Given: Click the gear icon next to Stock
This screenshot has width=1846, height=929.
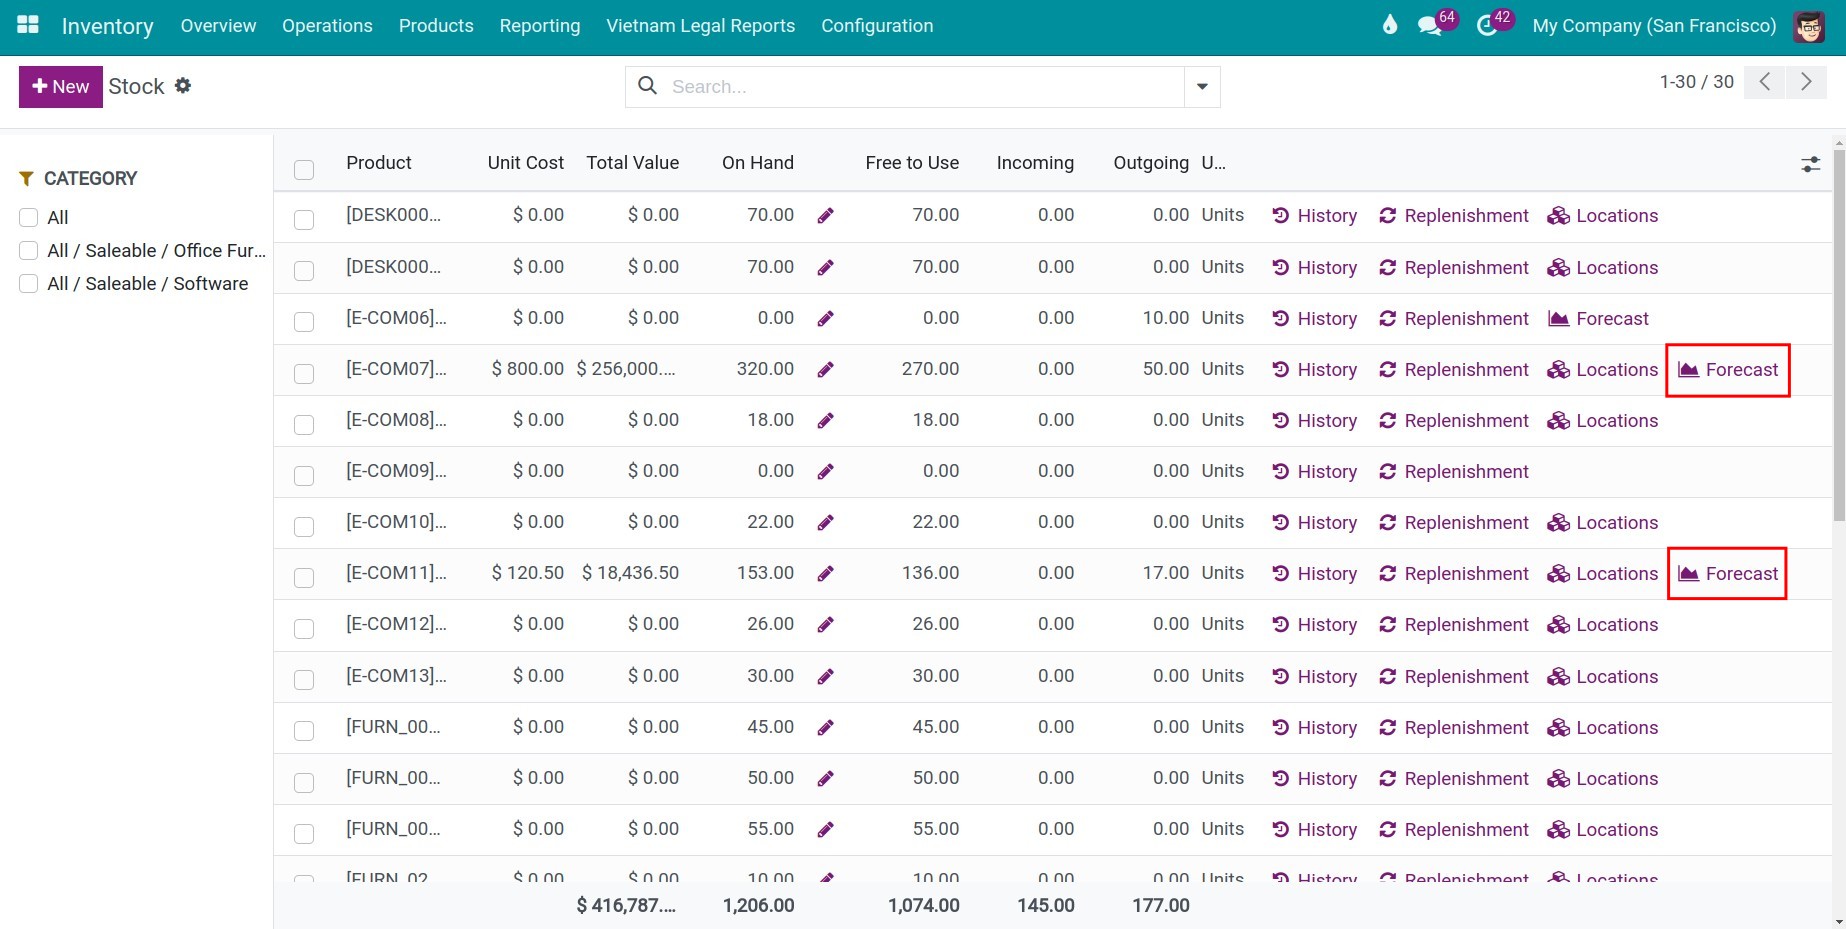Looking at the screenshot, I should [183, 86].
